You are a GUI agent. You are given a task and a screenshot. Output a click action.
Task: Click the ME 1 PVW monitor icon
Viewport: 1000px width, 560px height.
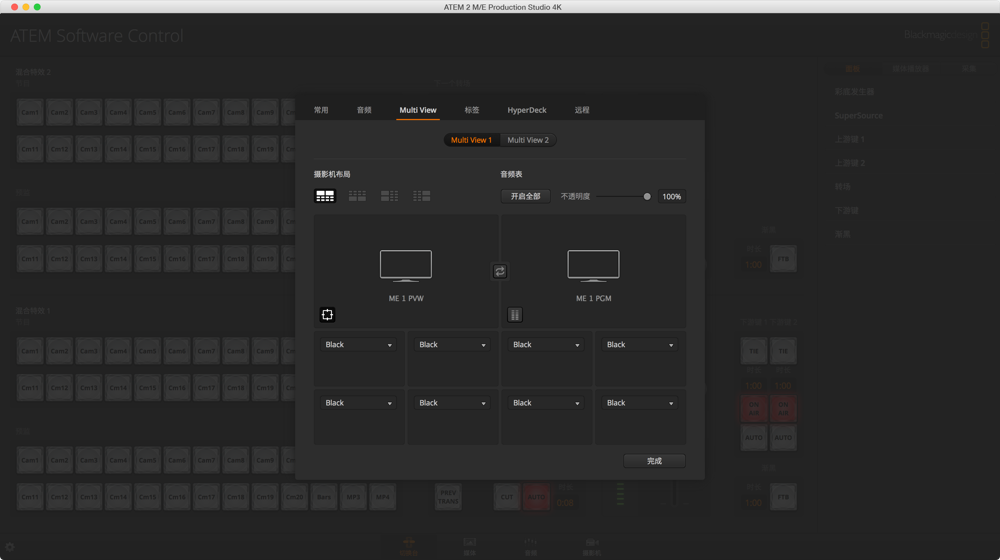click(406, 266)
